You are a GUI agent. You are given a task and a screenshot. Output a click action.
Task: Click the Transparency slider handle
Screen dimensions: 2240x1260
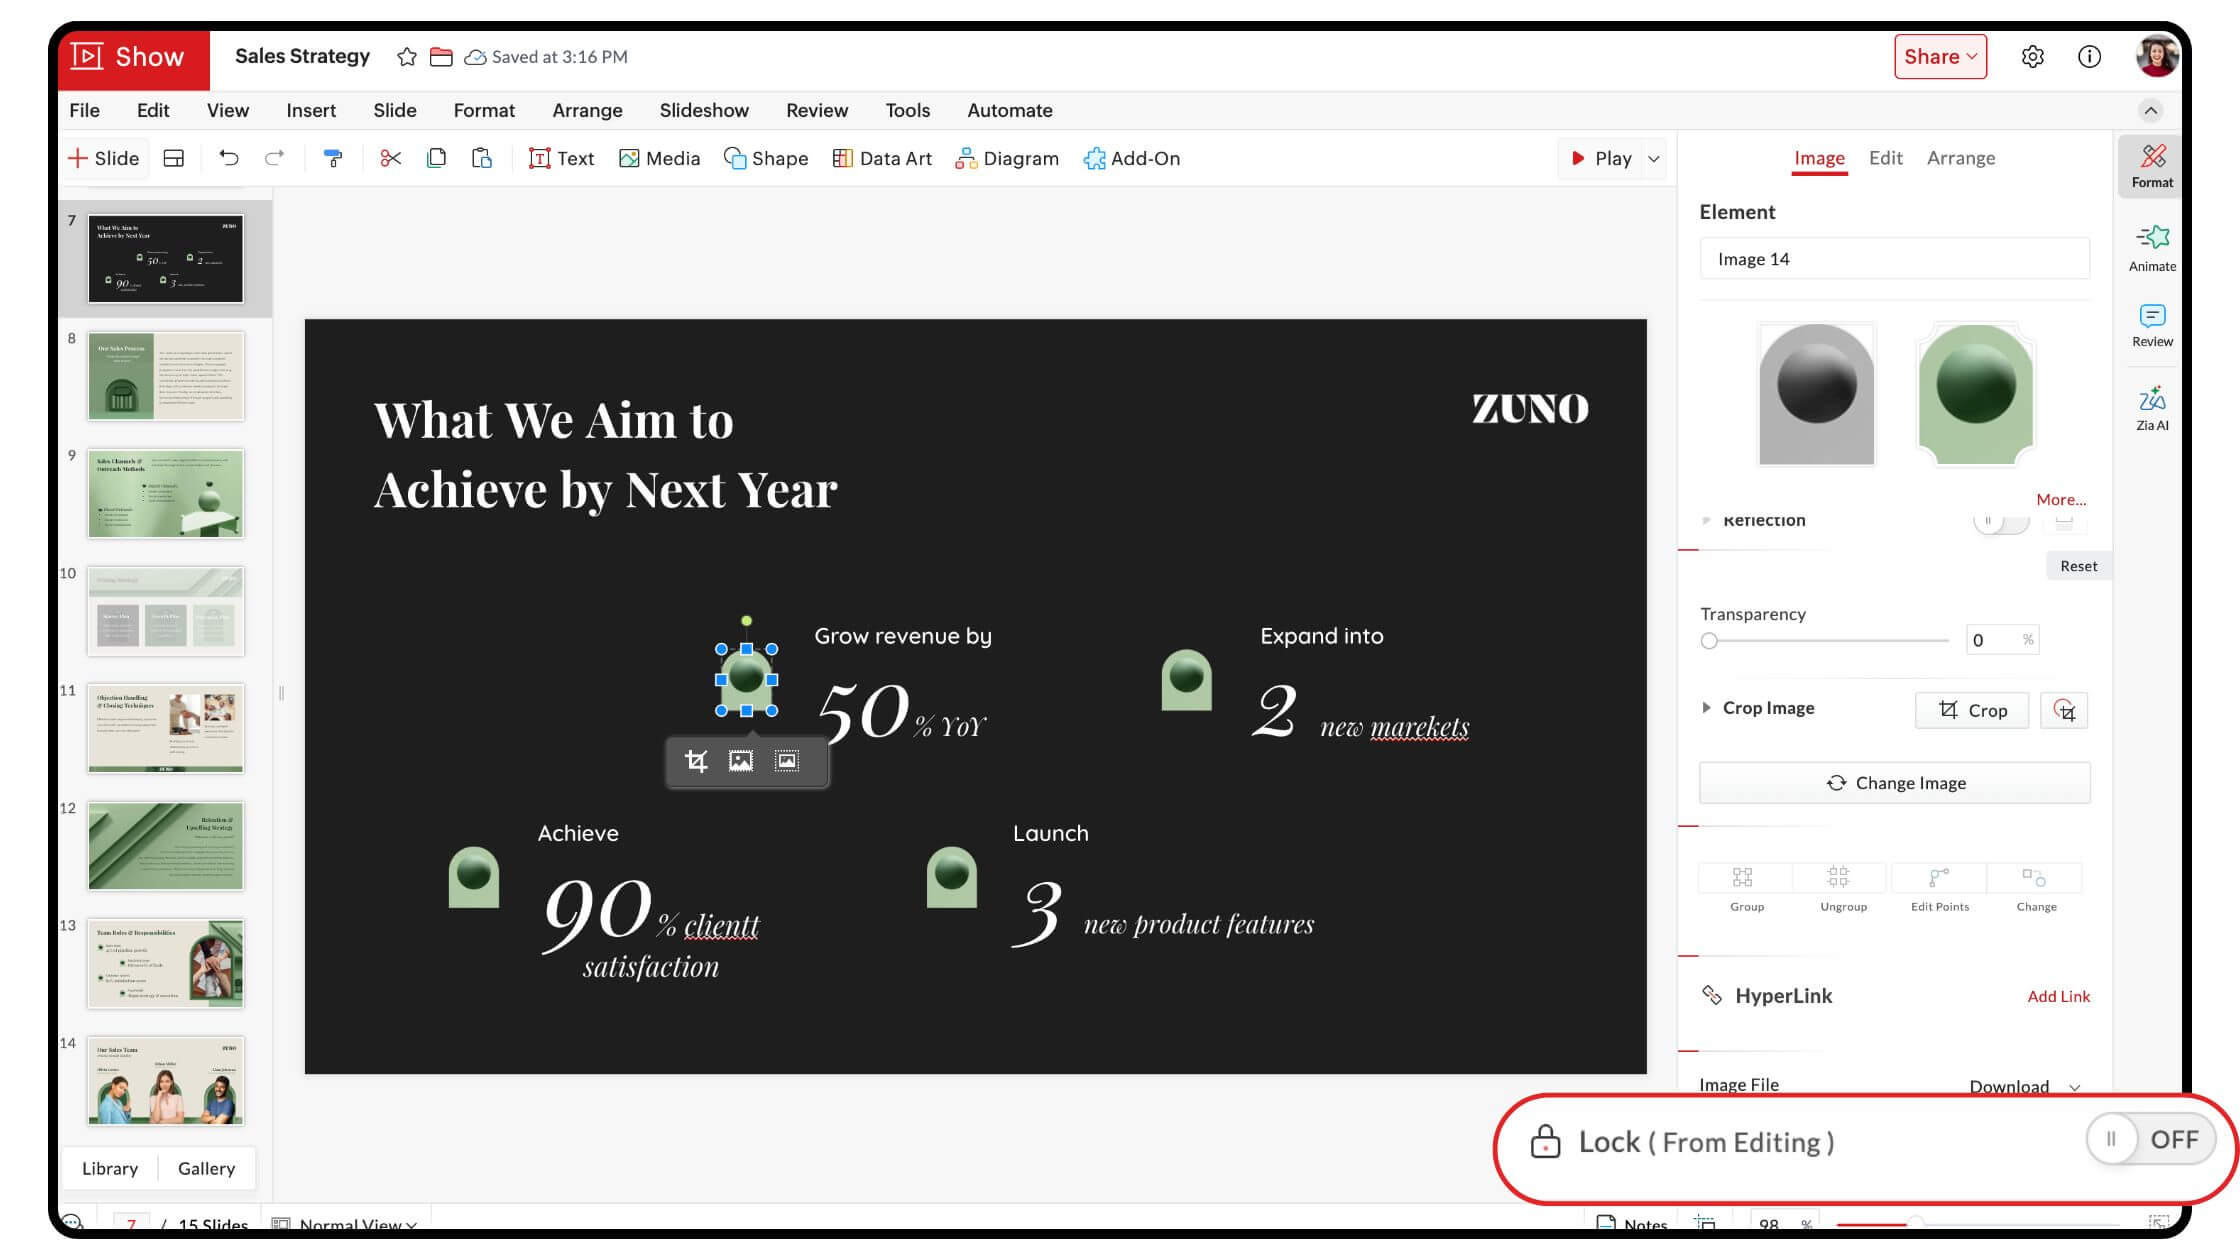[1709, 641]
